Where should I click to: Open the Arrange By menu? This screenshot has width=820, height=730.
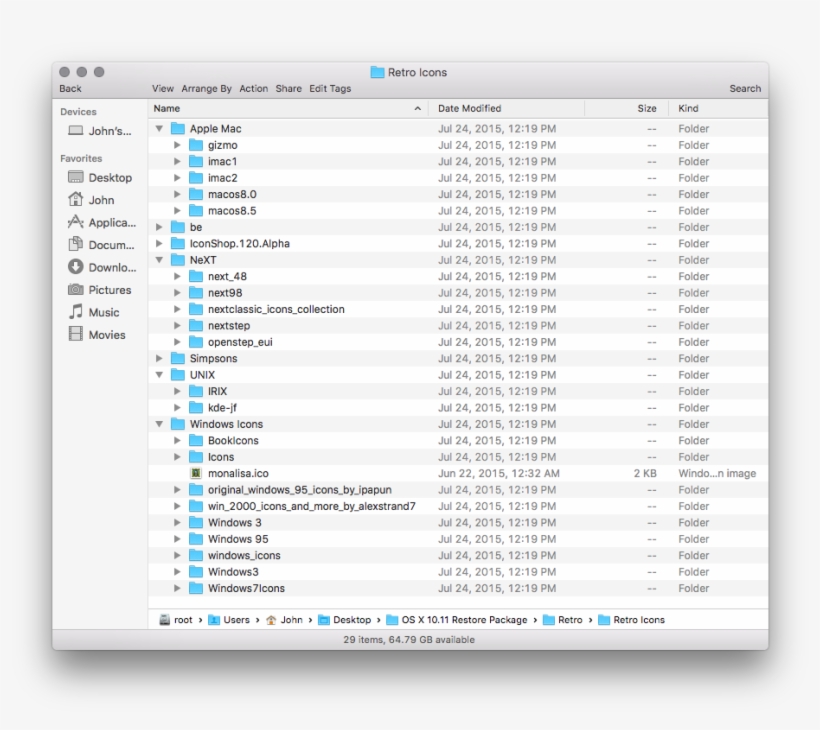pos(206,88)
